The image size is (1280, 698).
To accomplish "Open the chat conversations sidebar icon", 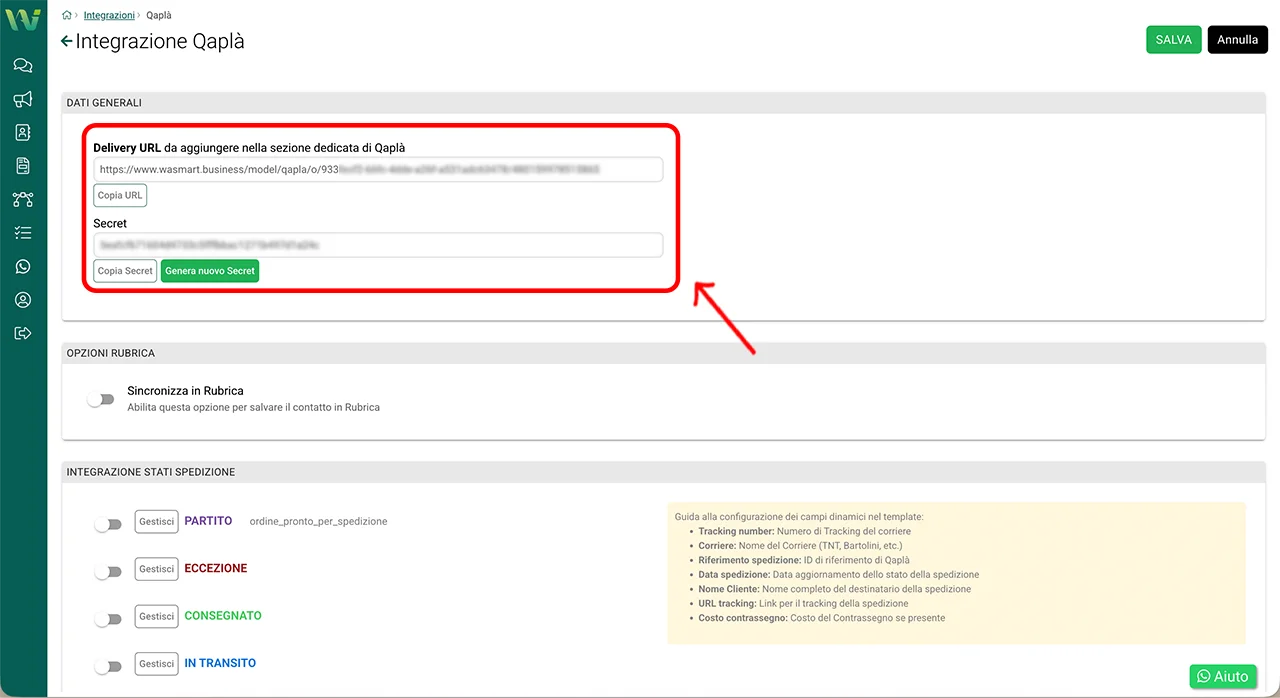I will point(23,66).
